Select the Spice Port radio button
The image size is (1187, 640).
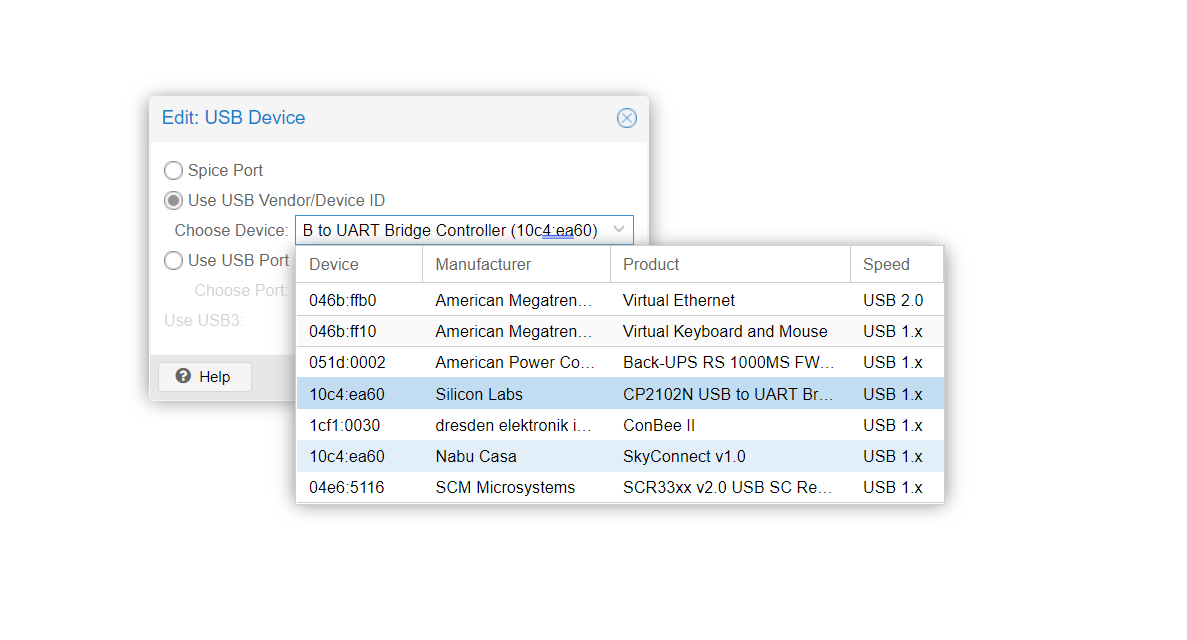pyautogui.click(x=172, y=170)
